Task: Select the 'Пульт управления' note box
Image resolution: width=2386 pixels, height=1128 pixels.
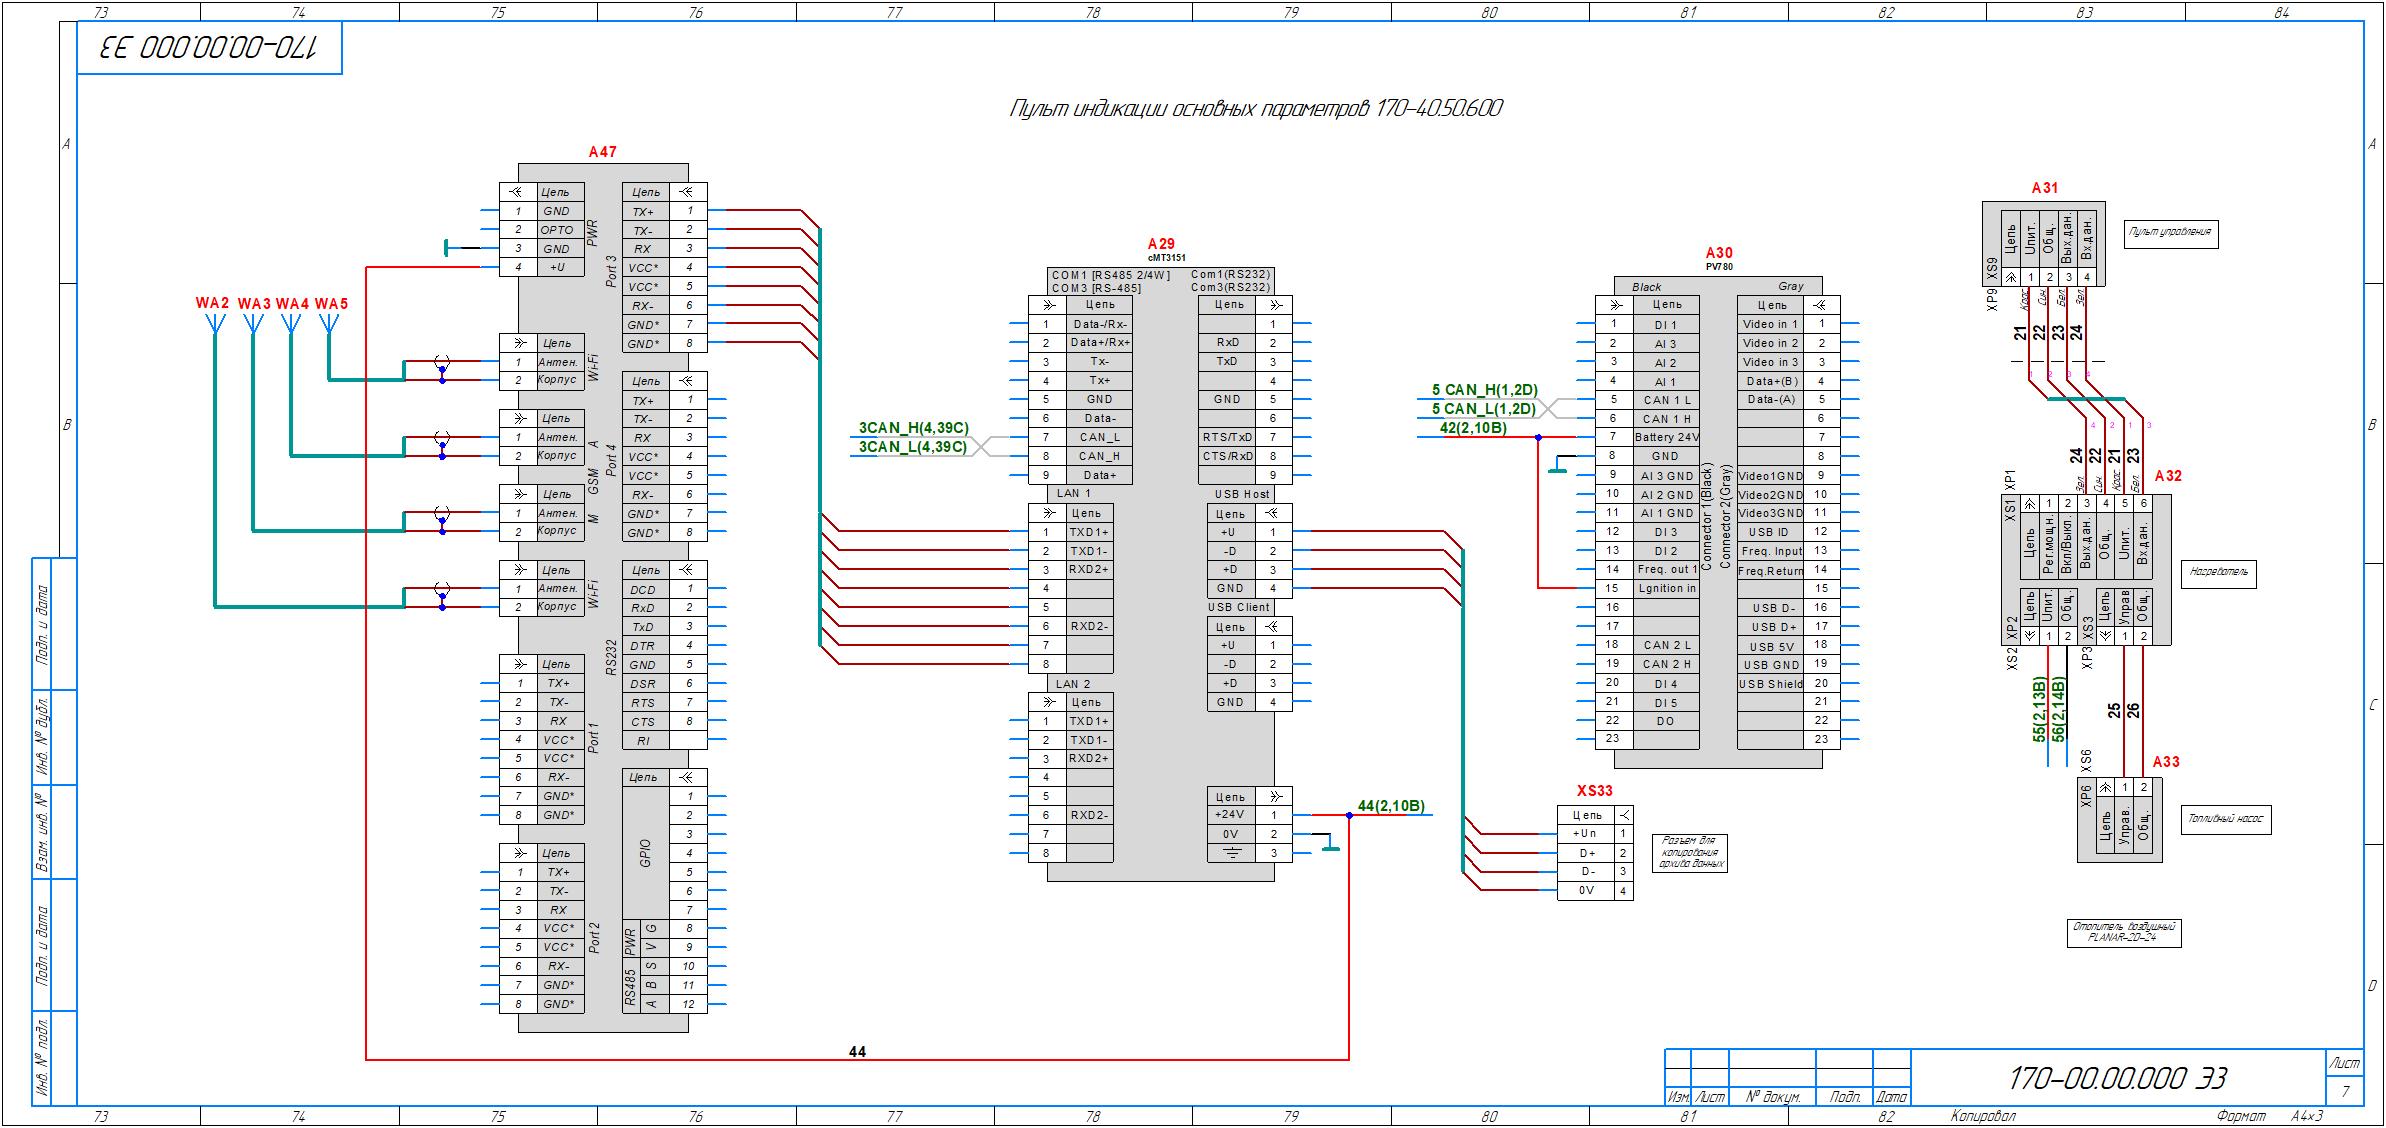Action: coord(2171,234)
